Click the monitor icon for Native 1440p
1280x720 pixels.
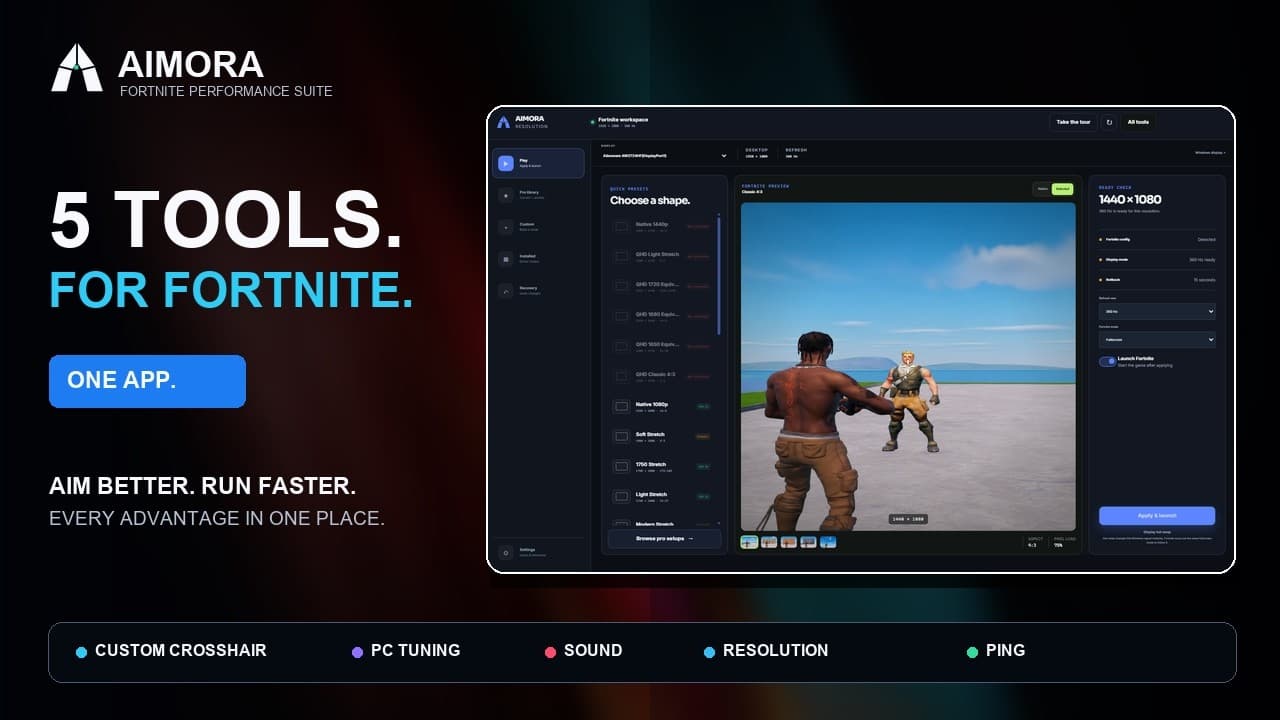click(621, 226)
